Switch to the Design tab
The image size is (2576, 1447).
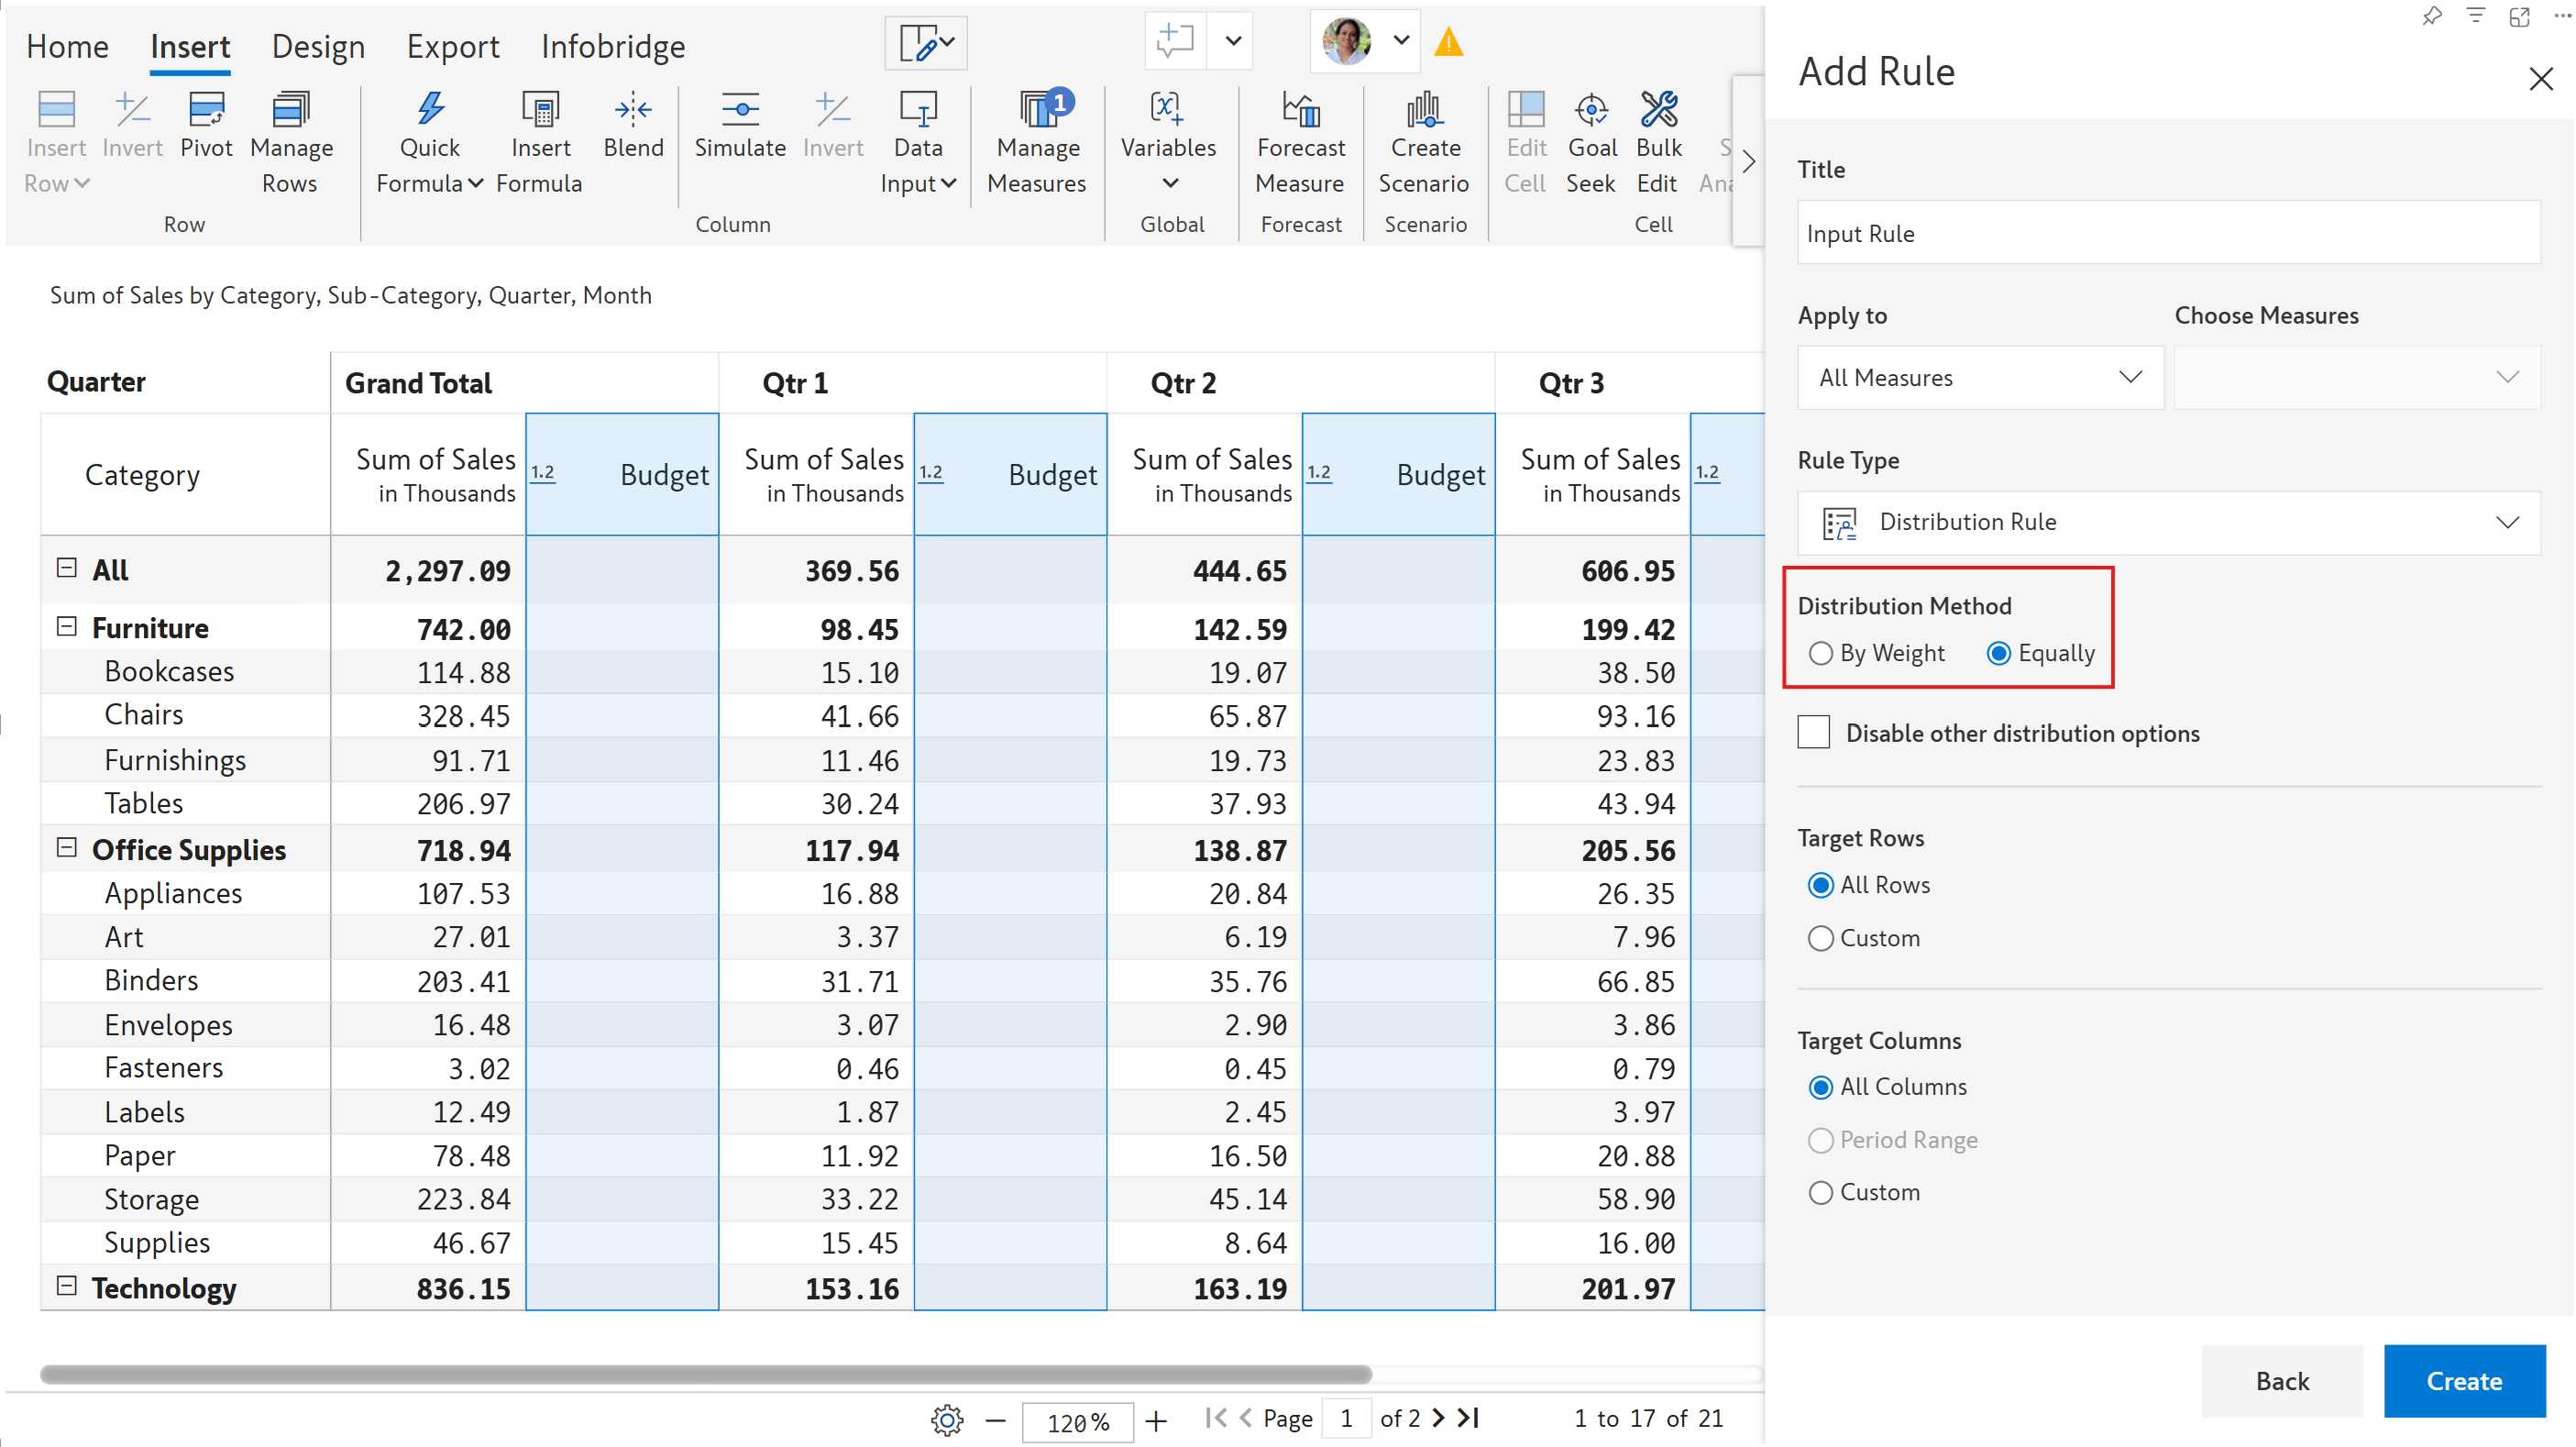pos(318,46)
